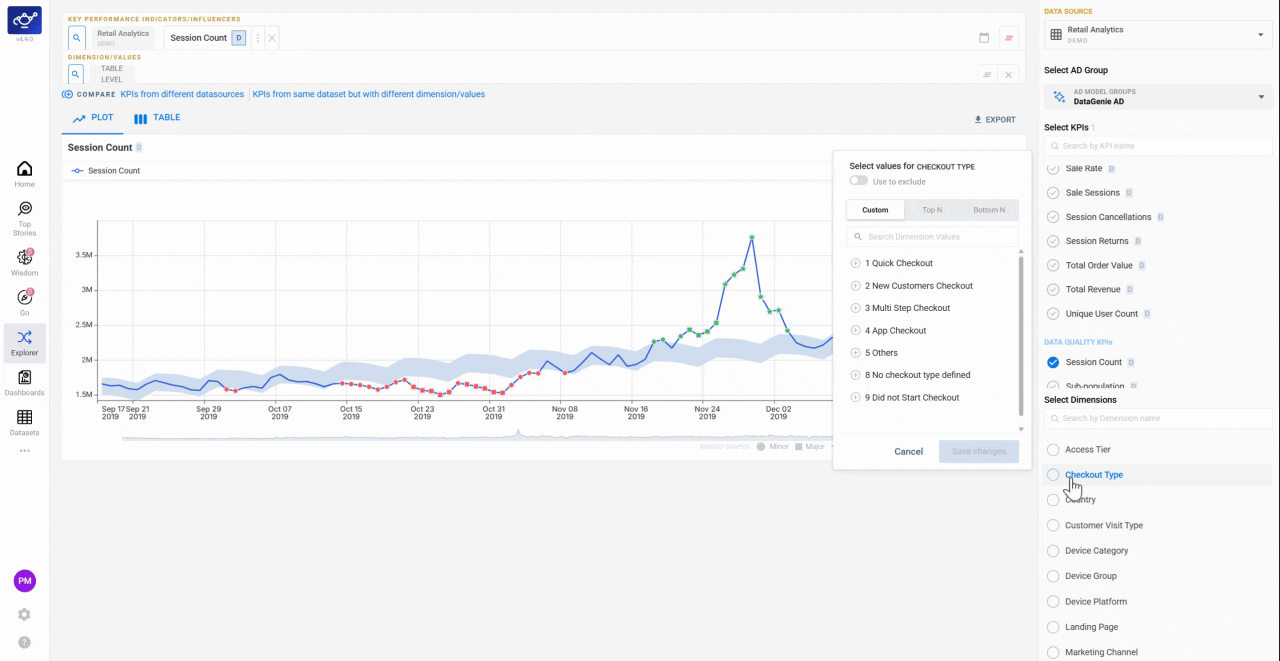This screenshot has width=1280, height=661.
Task: Open Home from the sidebar
Action: pyautogui.click(x=24, y=174)
